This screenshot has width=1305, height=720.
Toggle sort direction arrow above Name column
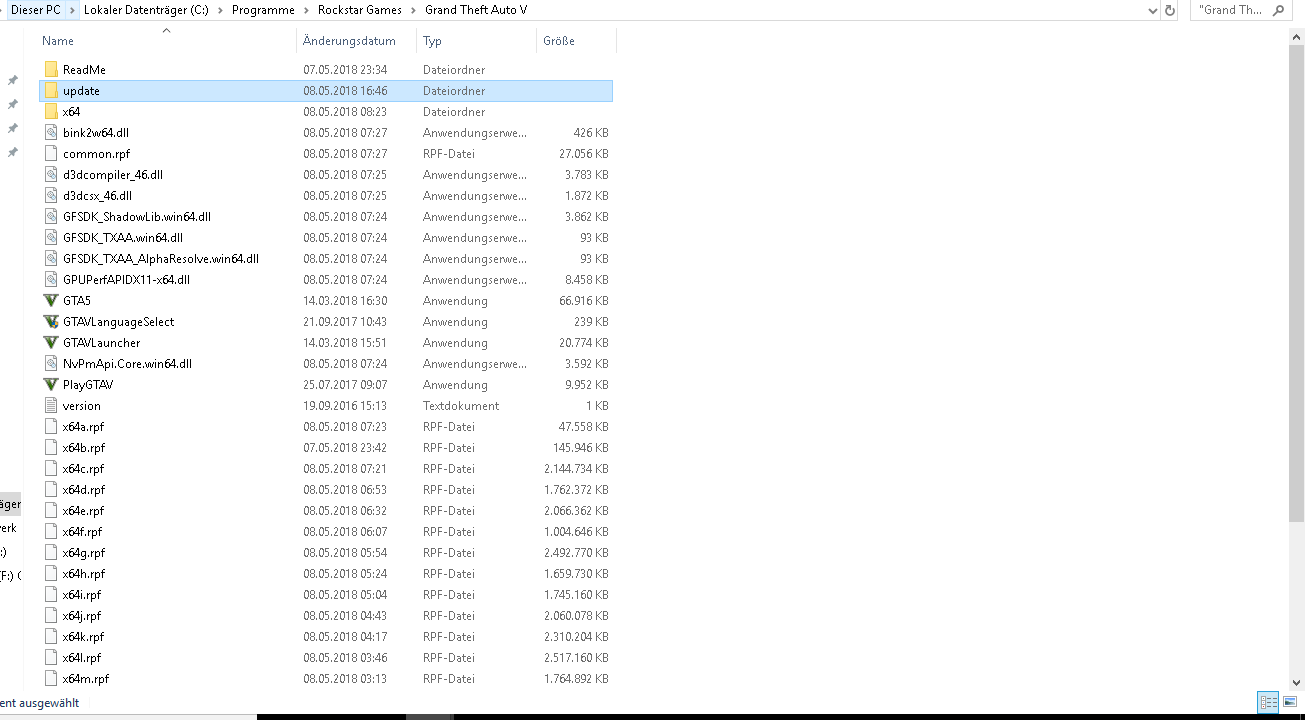tap(167, 30)
